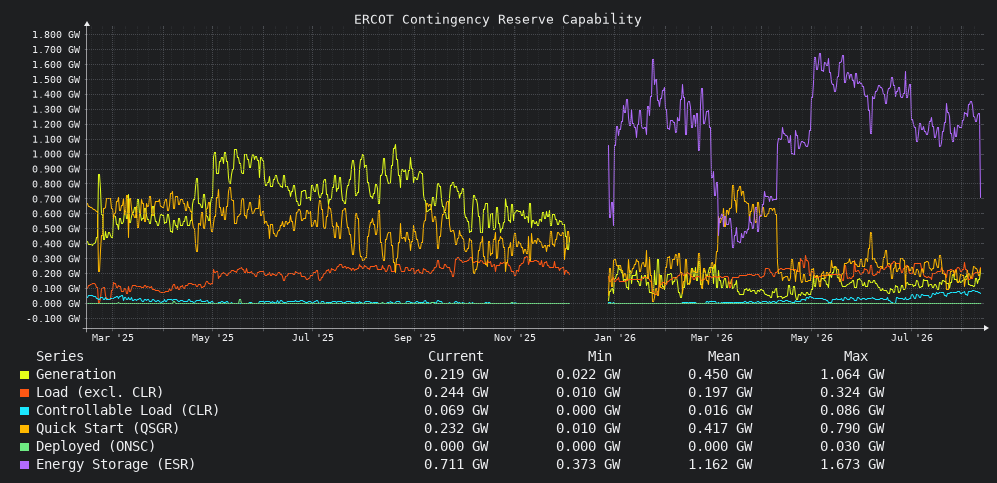
Task: Click the Jul '25 x-axis label
Action: [x=313, y=338]
